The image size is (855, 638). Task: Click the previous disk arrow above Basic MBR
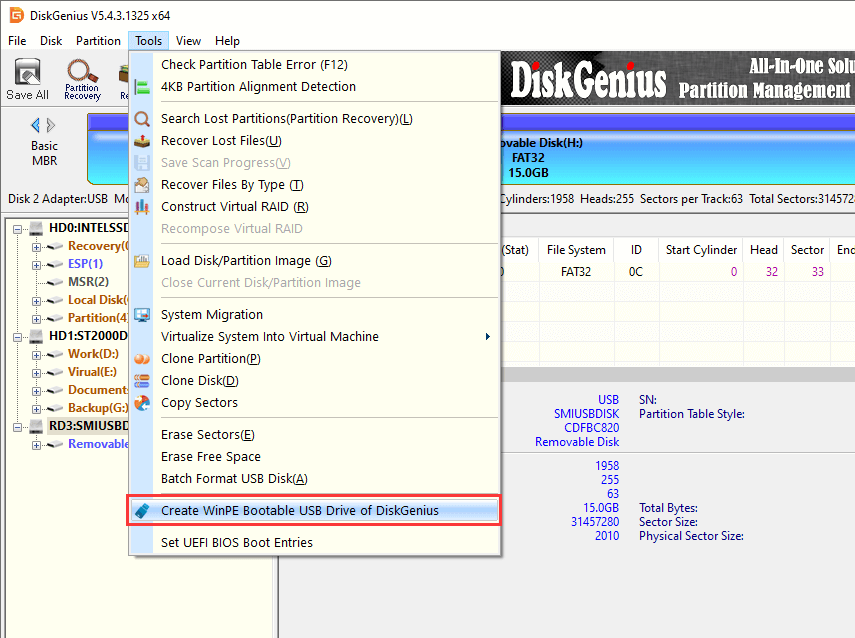point(36,125)
